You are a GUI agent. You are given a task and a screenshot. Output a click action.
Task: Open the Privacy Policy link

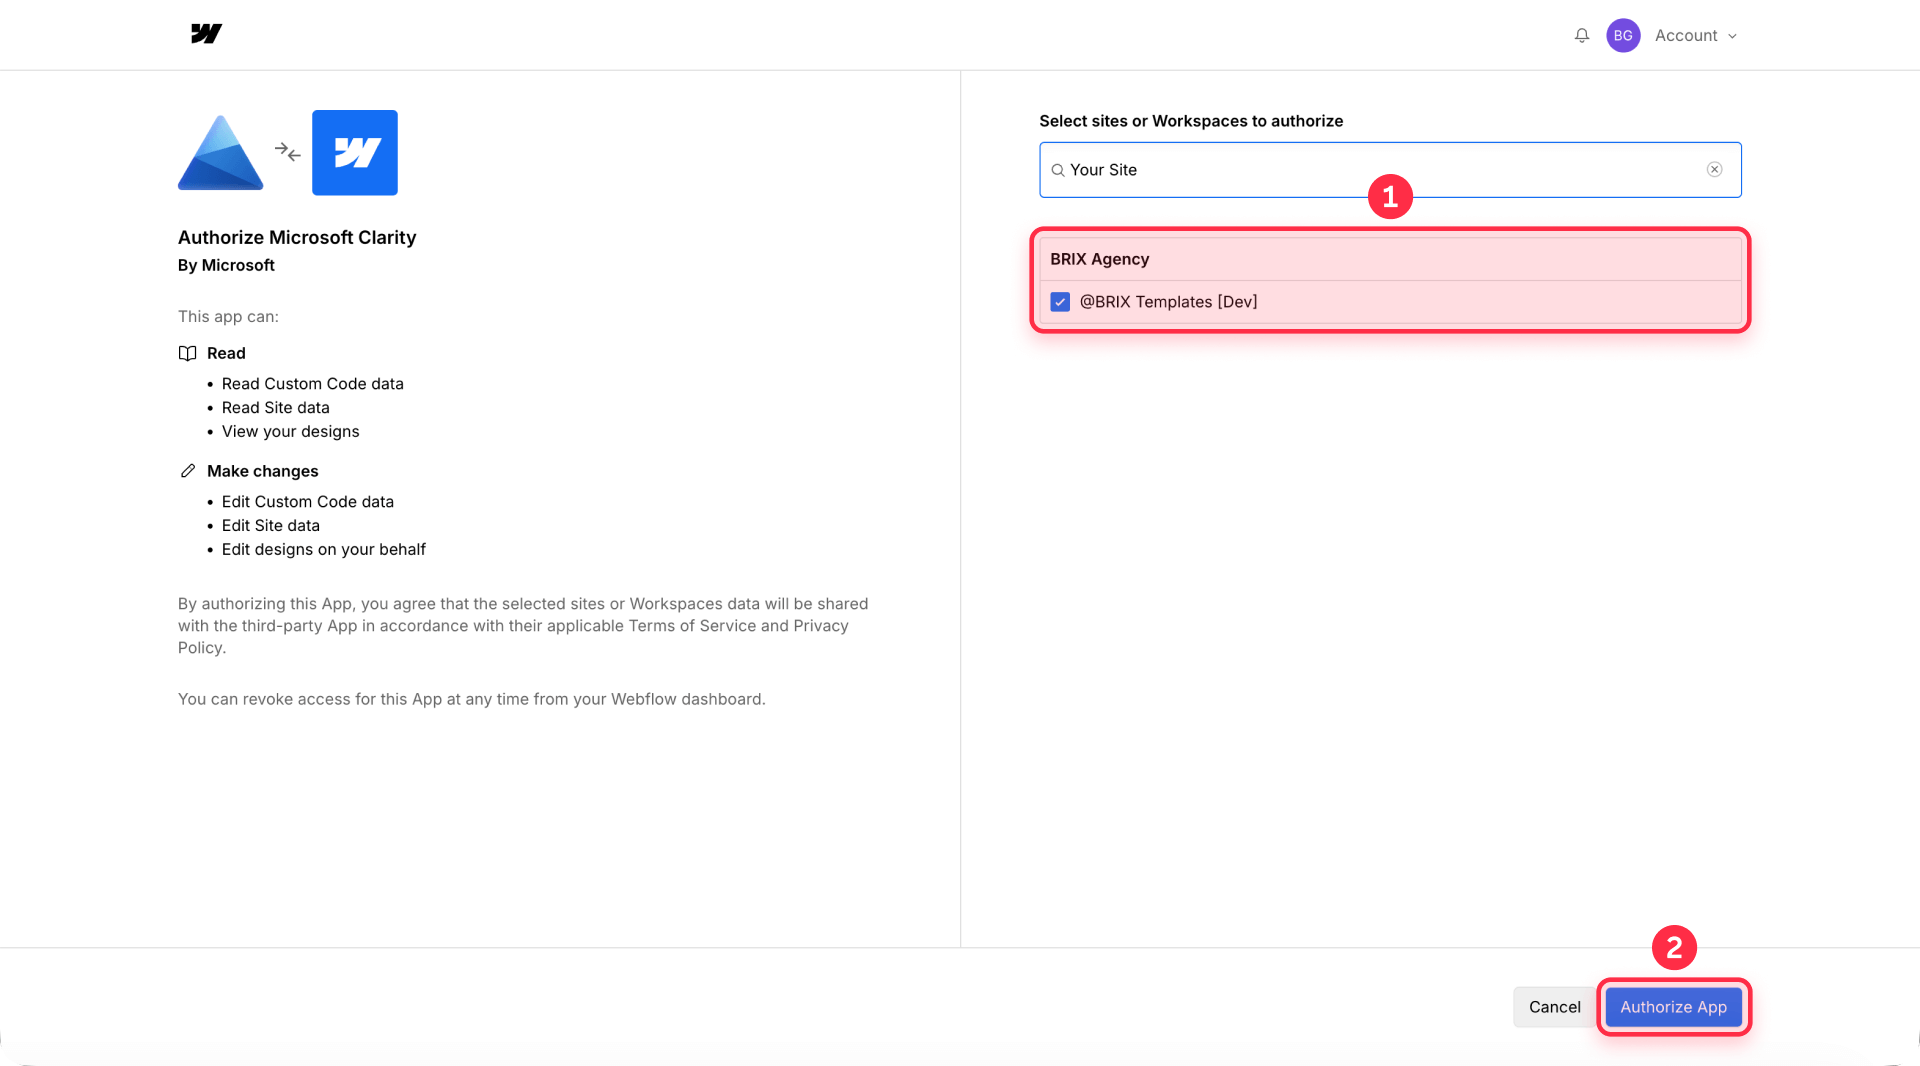(x=819, y=625)
